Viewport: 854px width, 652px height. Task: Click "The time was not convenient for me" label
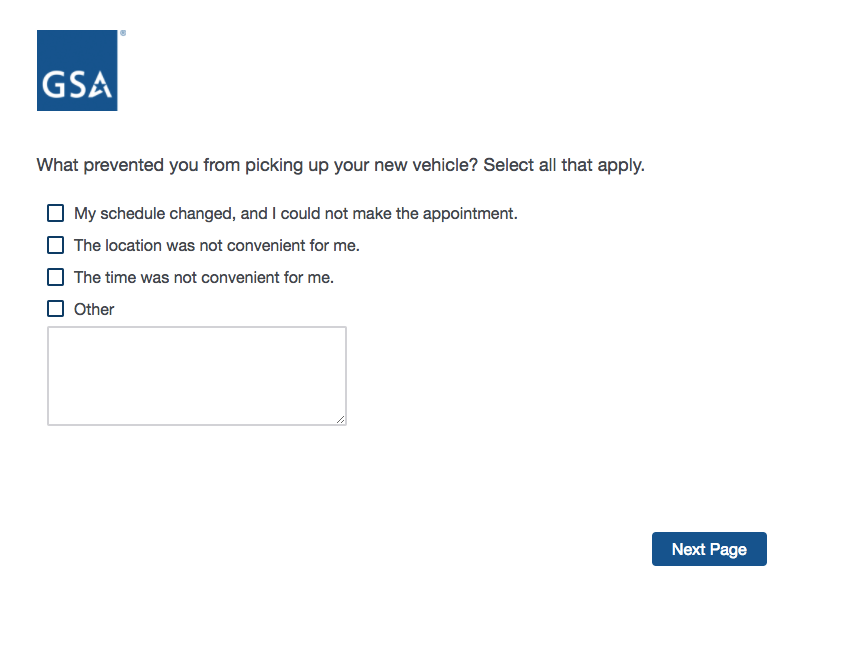pos(203,278)
